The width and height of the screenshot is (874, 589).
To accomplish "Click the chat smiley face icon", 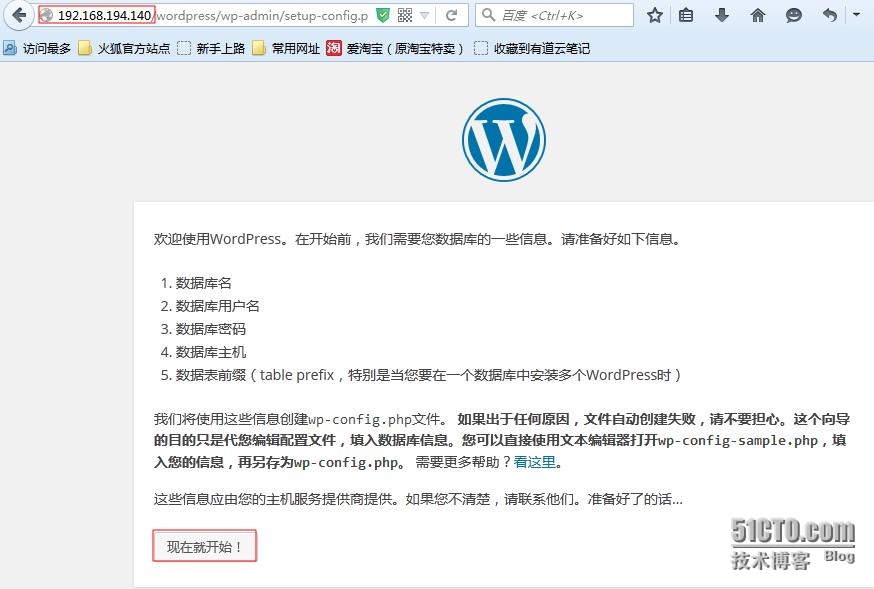I will [x=794, y=15].
